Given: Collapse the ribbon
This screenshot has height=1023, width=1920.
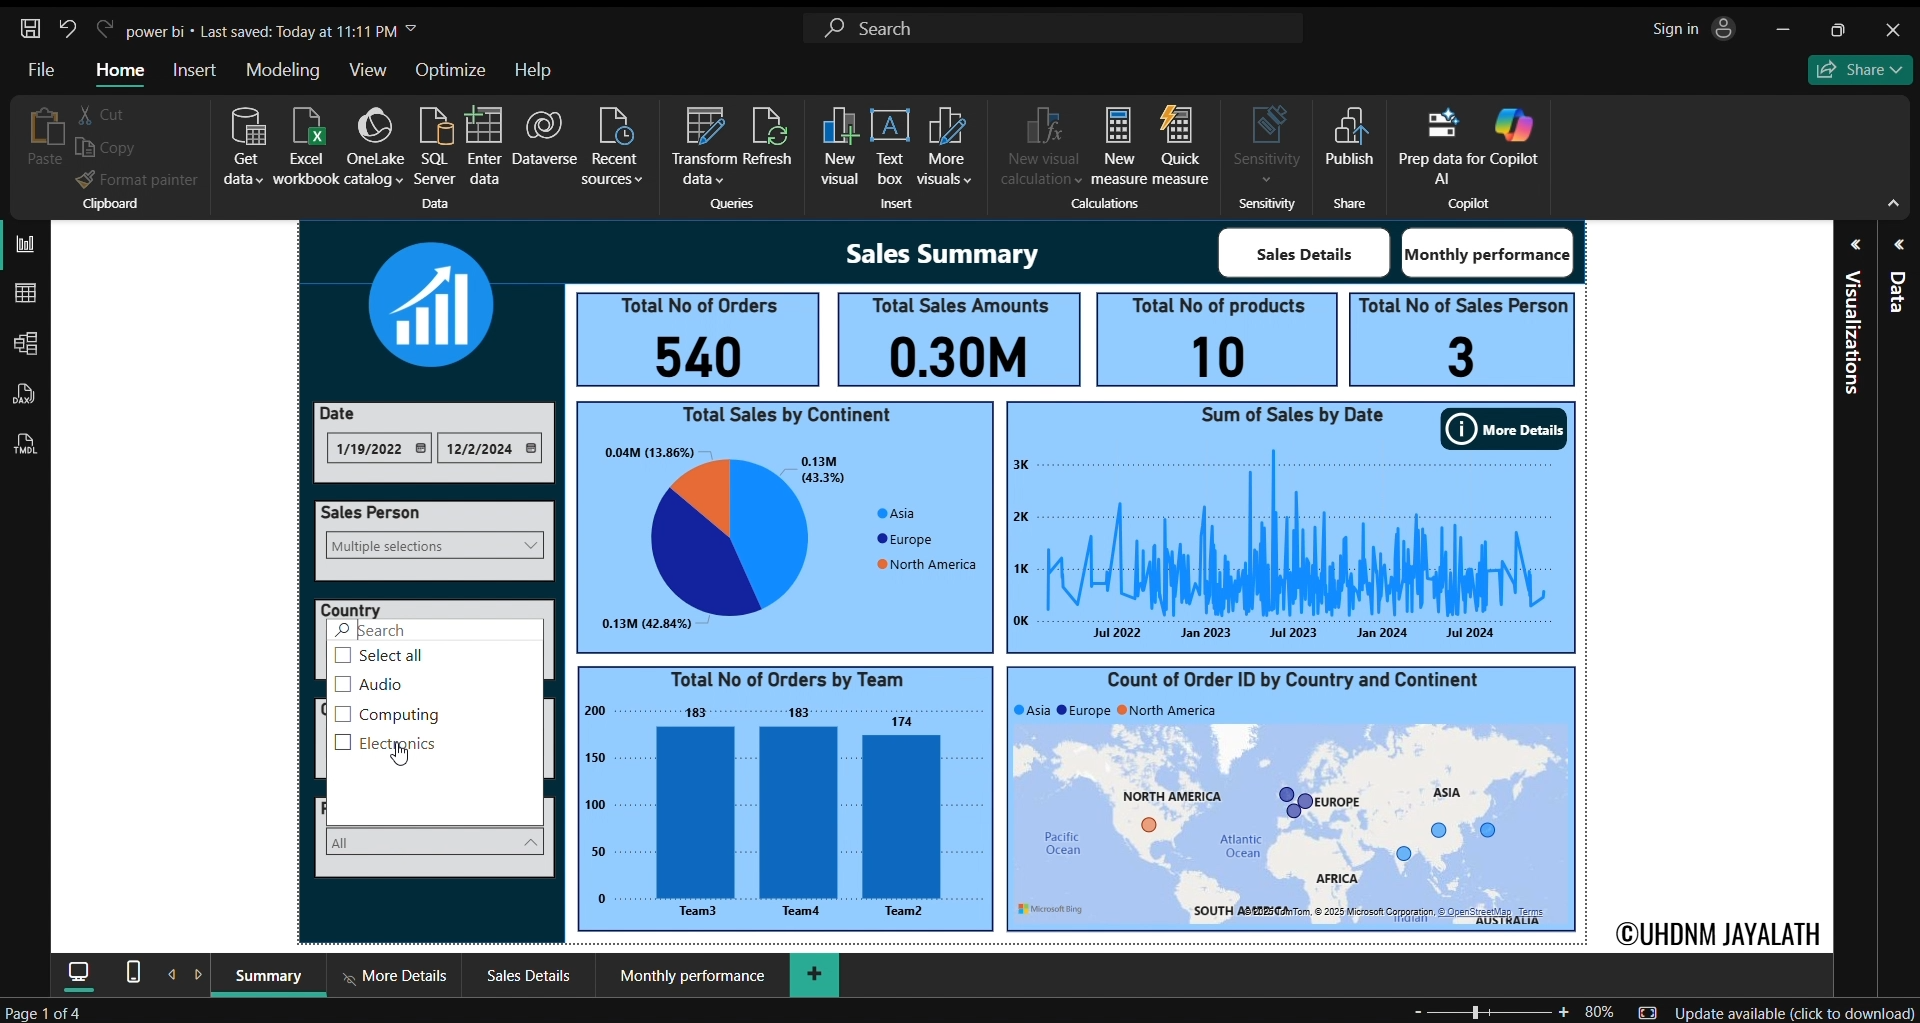Looking at the screenshot, I should coord(1895,205).
